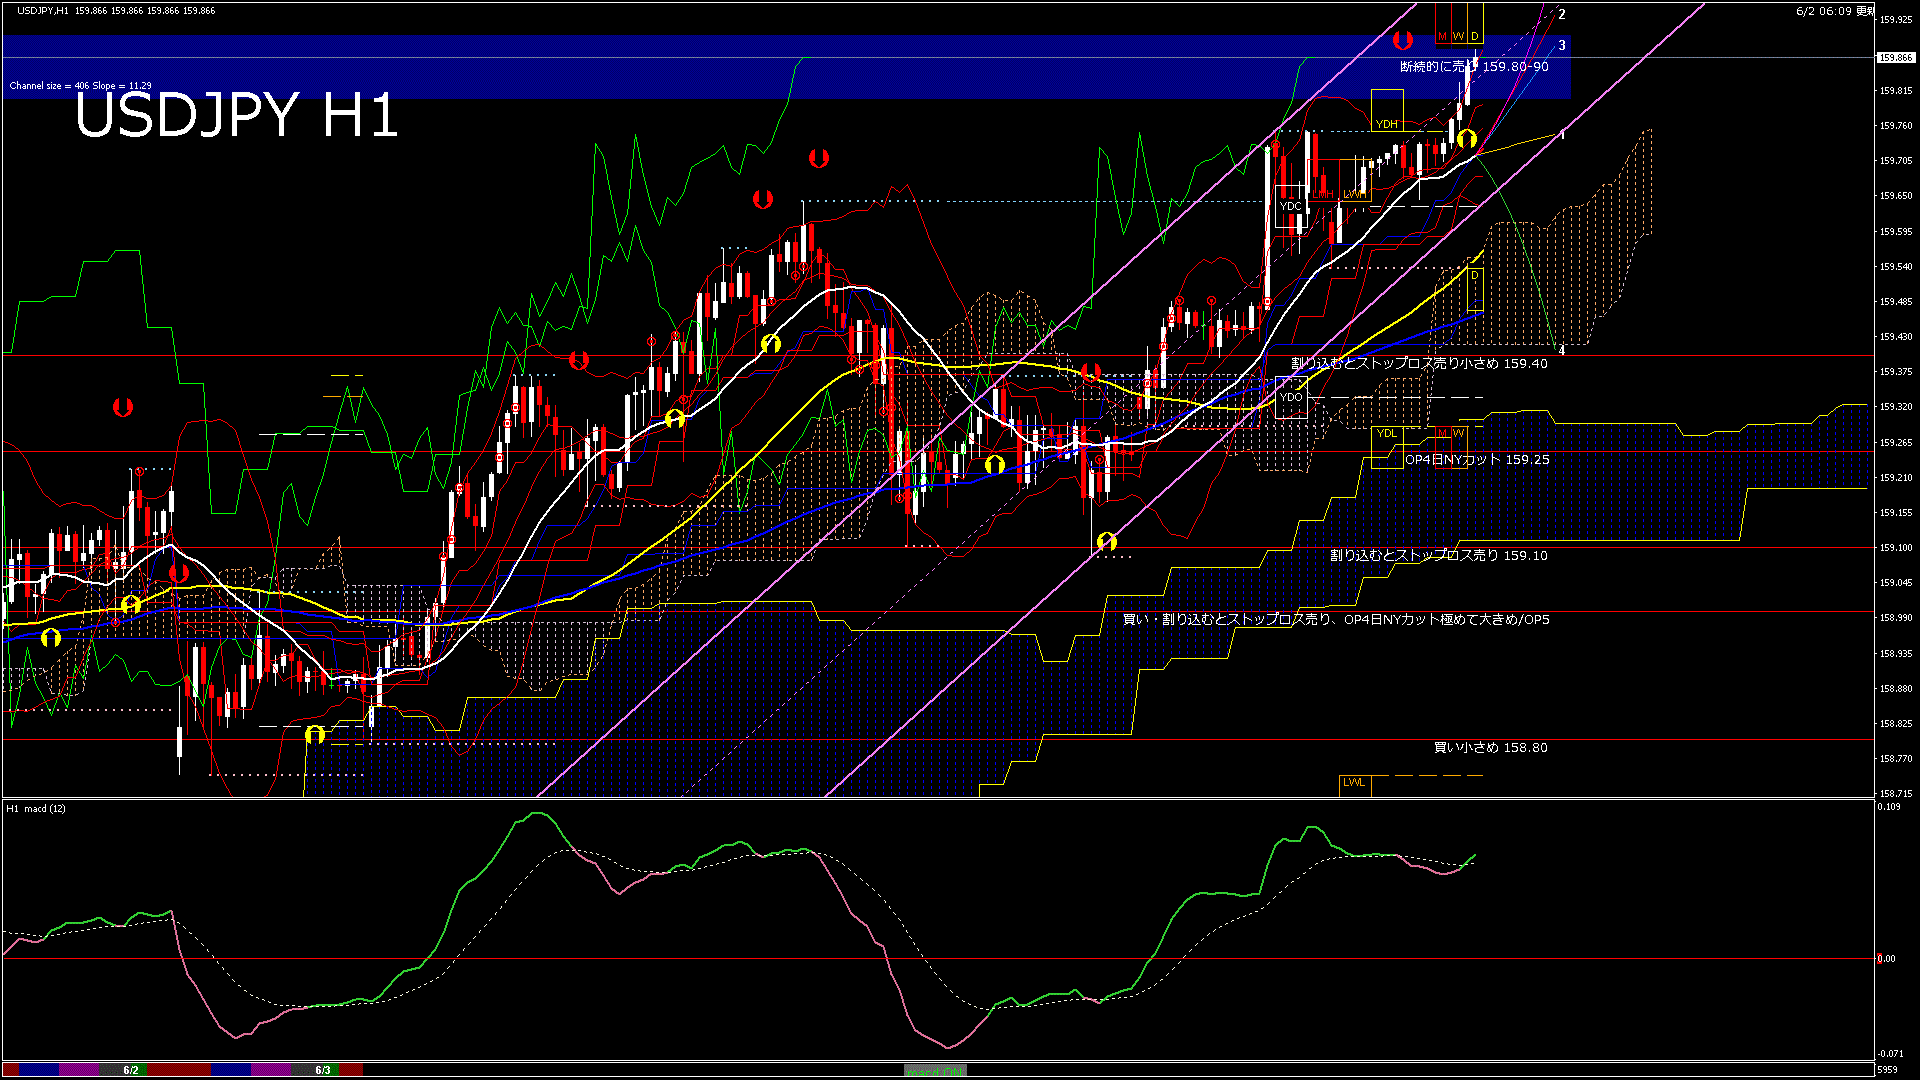The image size is (1920, 1080).
Task: Click the 6/2 date marker on the timeline
Action: [131, 1070]
